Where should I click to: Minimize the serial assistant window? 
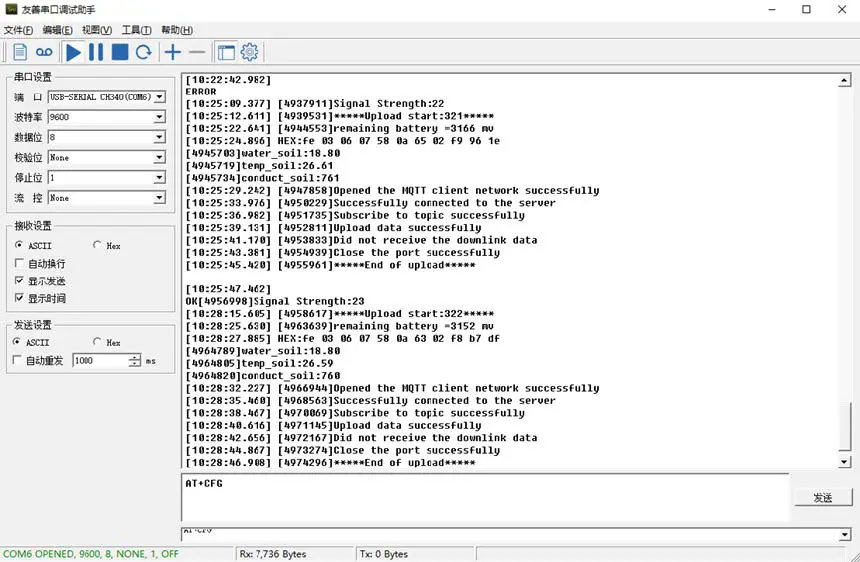(x=772, y=9)
